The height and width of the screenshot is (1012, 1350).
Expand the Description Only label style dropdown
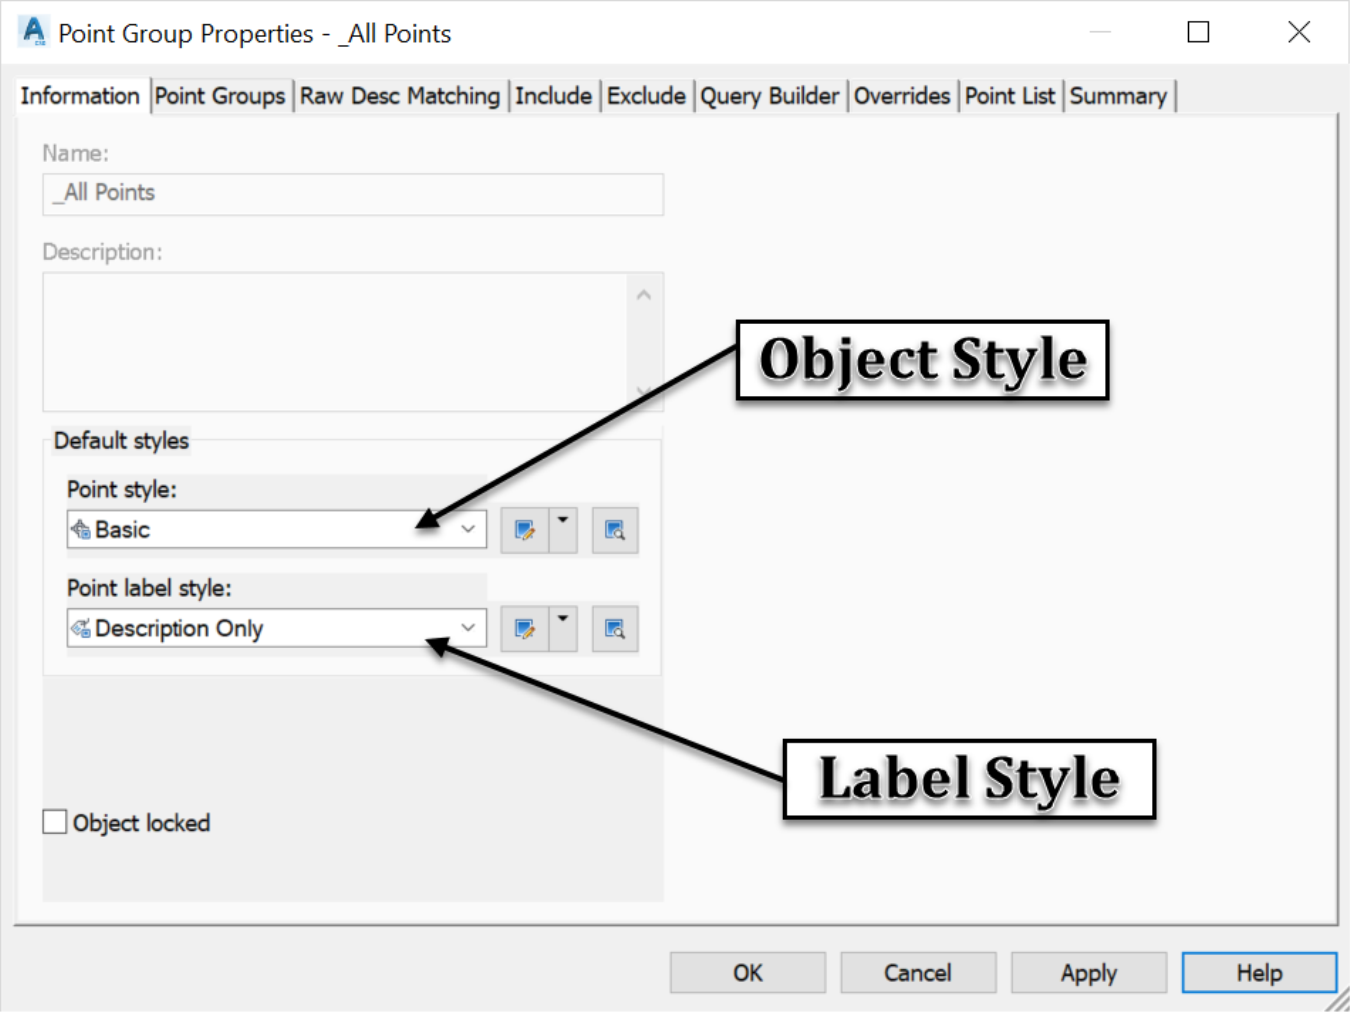[x=468, y=628]
